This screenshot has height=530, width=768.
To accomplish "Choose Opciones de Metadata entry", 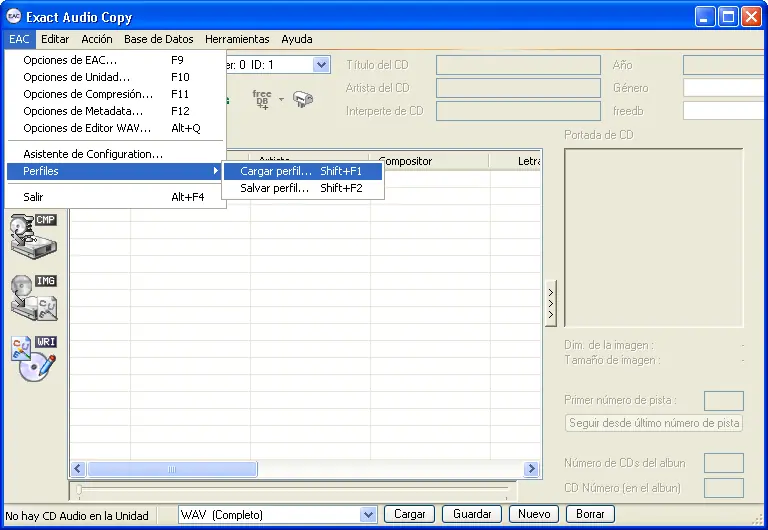I will tap(115, 111).
